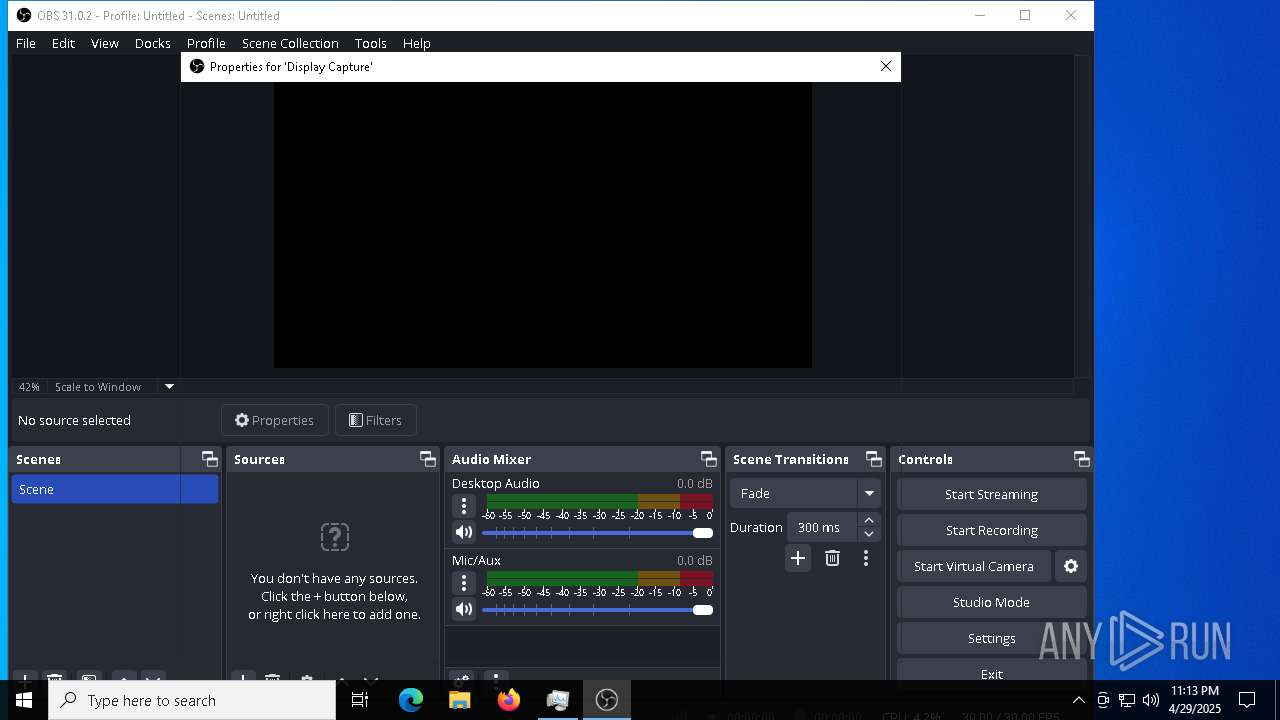Click the Desktop Audio 0.0 dB value
Screen dimensions: 1280x720
pyautogui.click(x=695, y=483)
